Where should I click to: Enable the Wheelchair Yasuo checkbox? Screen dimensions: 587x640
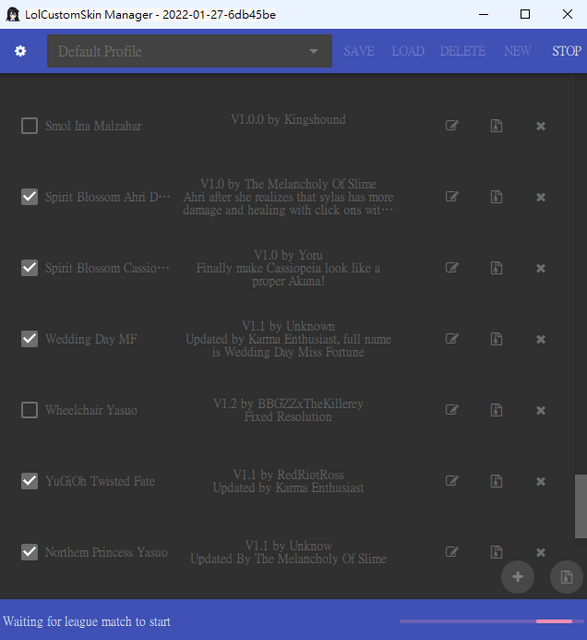tap(29, 410)
